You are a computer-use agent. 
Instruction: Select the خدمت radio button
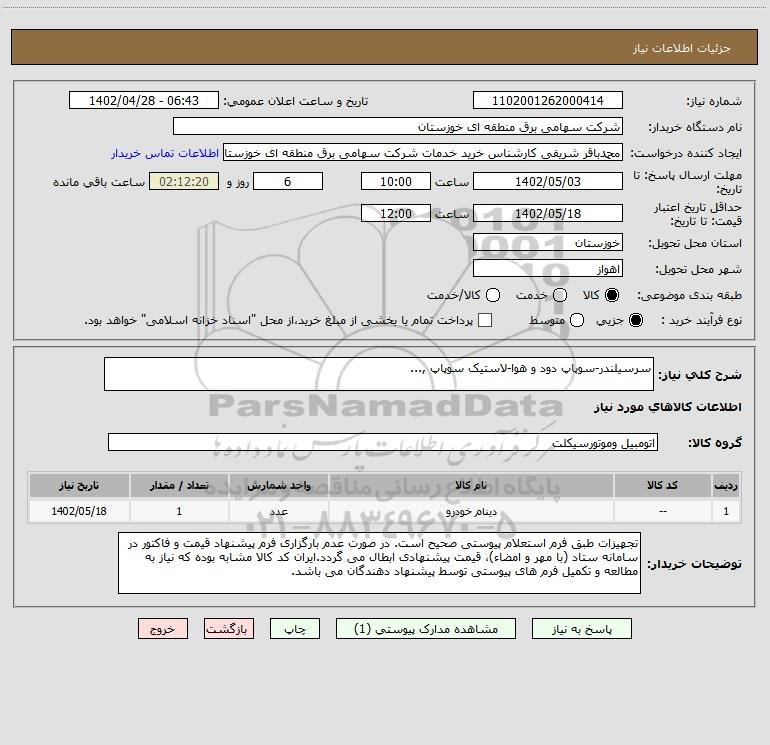click(x=560, y=295)
